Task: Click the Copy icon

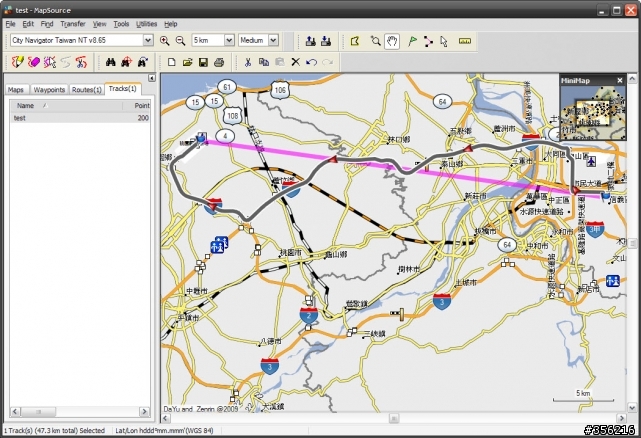Action: (264, 62)
